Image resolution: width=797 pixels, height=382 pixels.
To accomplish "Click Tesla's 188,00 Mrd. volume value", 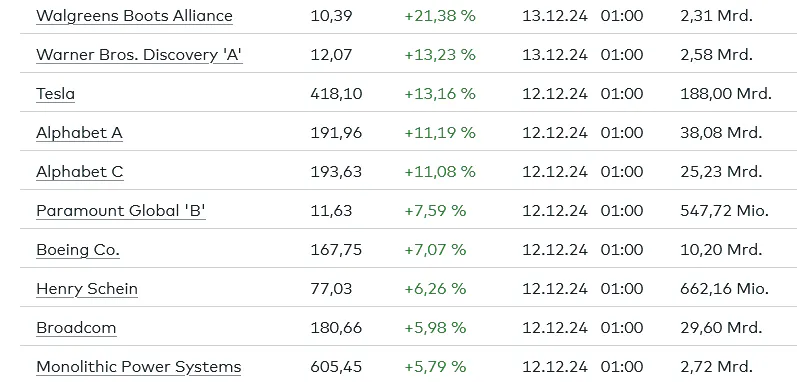I will point(726,94).
